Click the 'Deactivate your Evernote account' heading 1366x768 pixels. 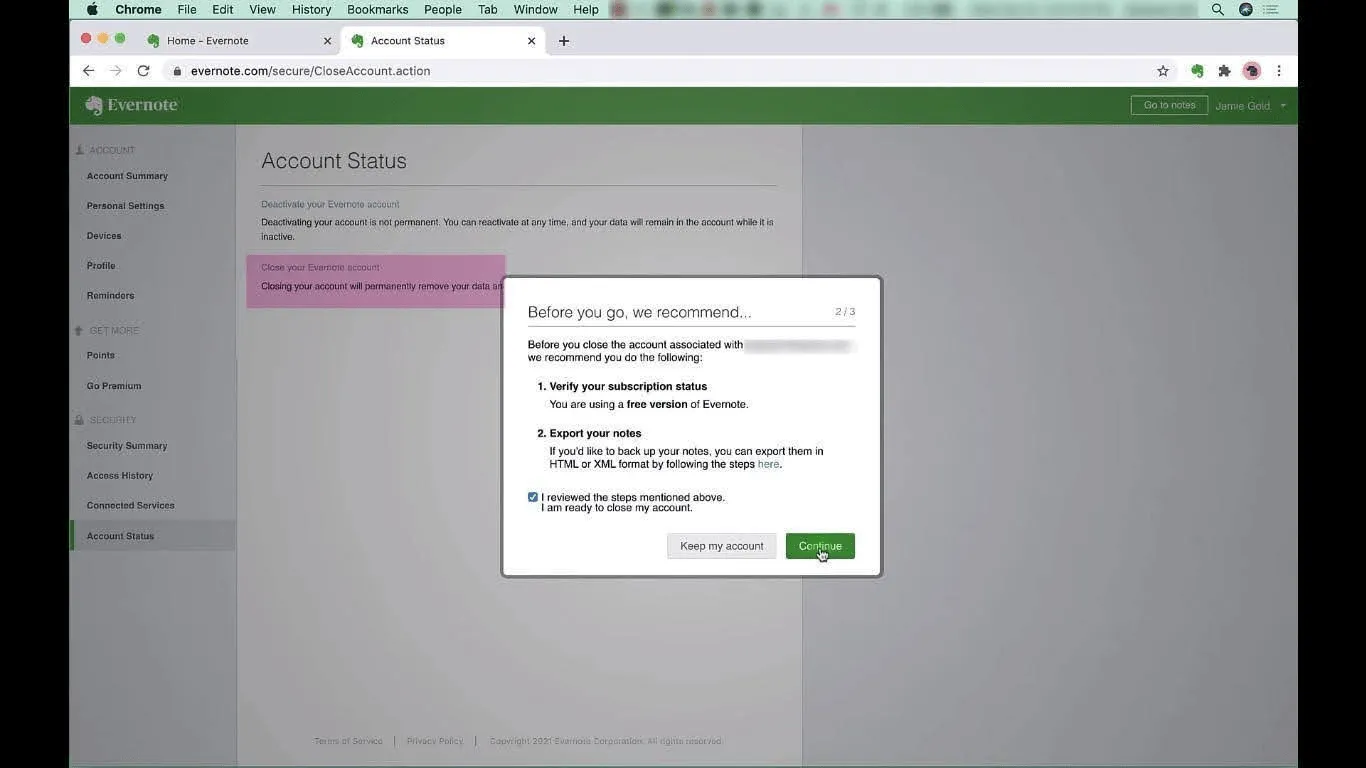coord(330,204)
